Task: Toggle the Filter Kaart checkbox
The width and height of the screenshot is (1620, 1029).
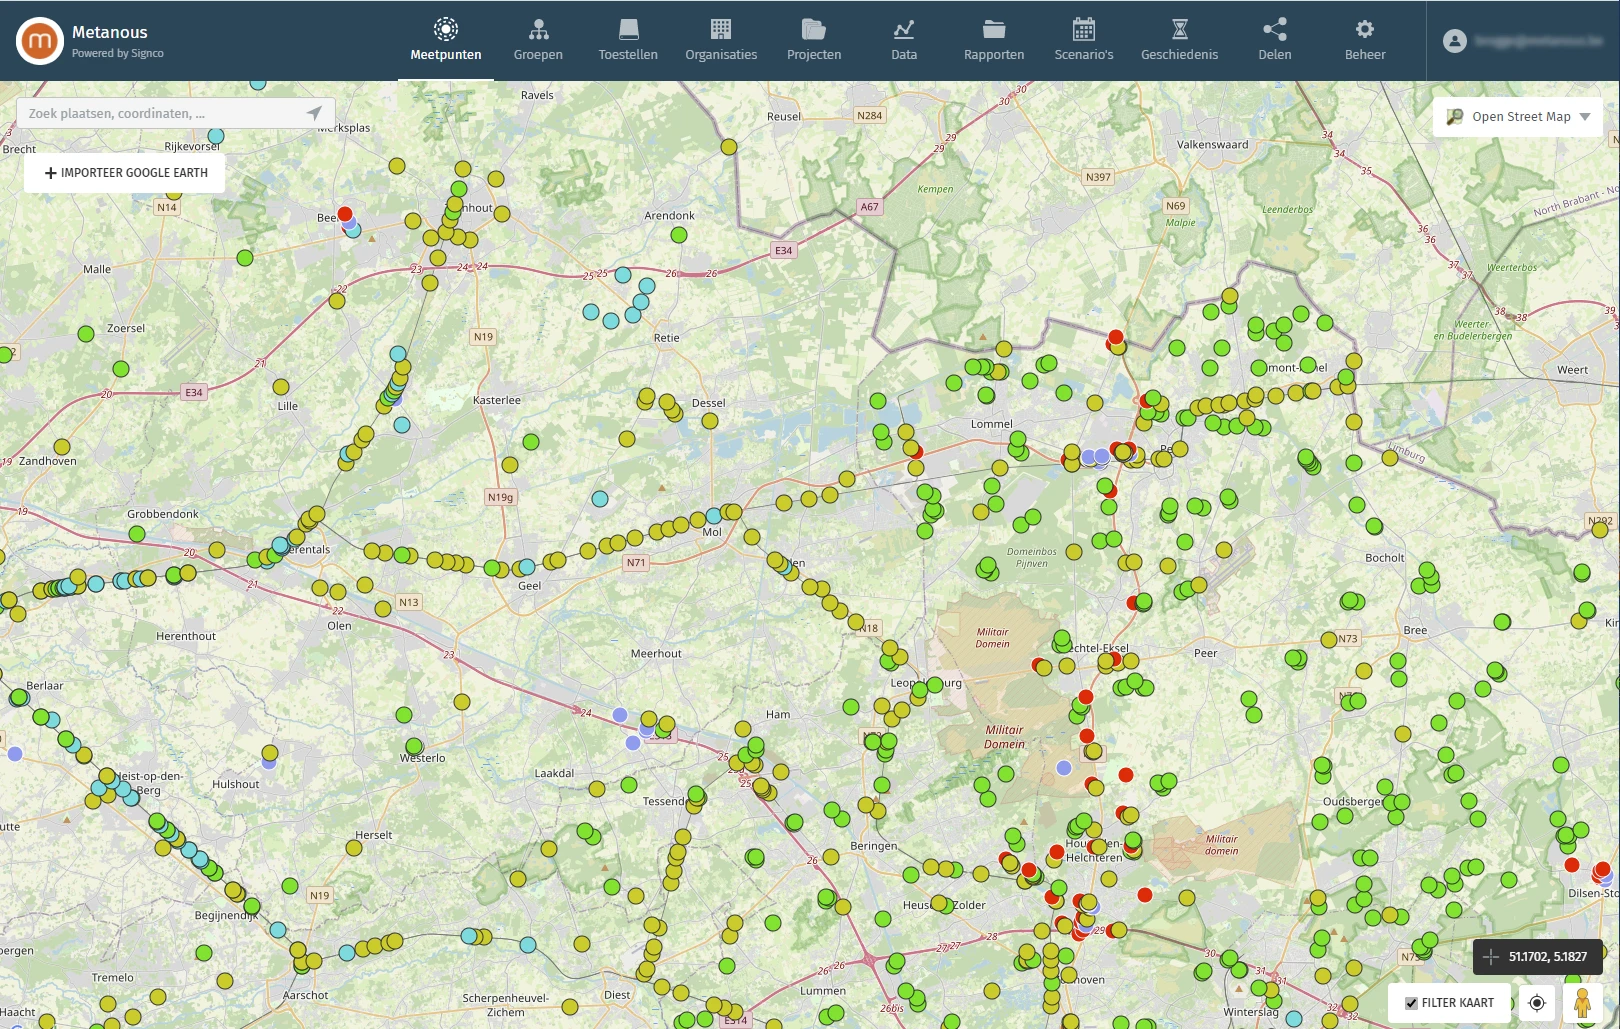Action: click(1412, 1003)
